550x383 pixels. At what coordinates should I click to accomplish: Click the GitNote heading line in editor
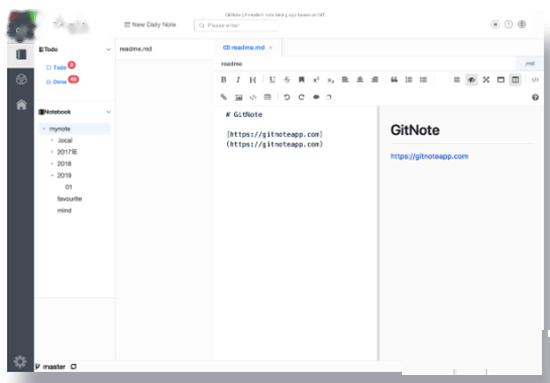click(x=244, y=115)
